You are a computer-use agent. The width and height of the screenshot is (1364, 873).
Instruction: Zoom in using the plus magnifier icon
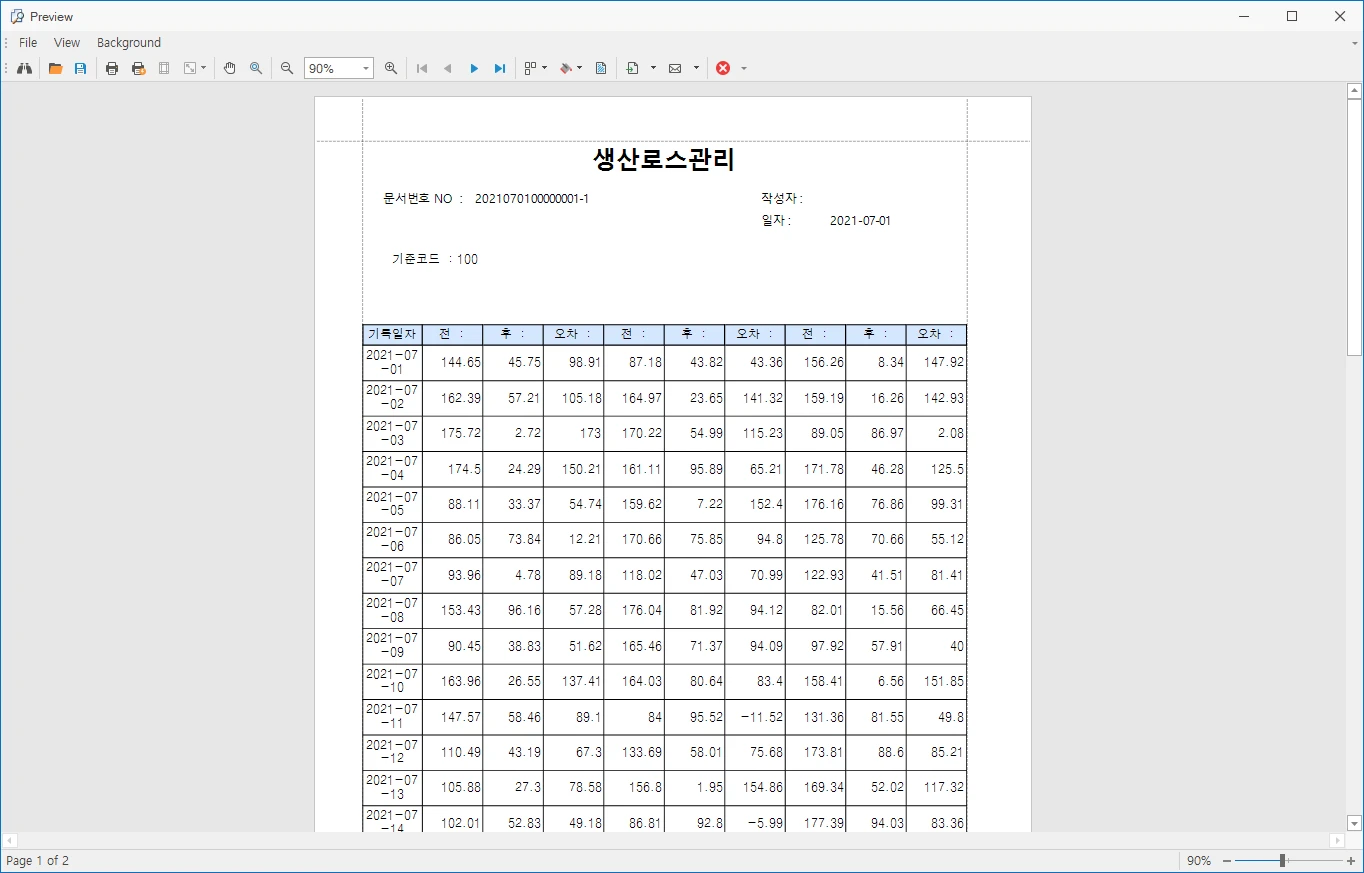(x=391, y=68)
